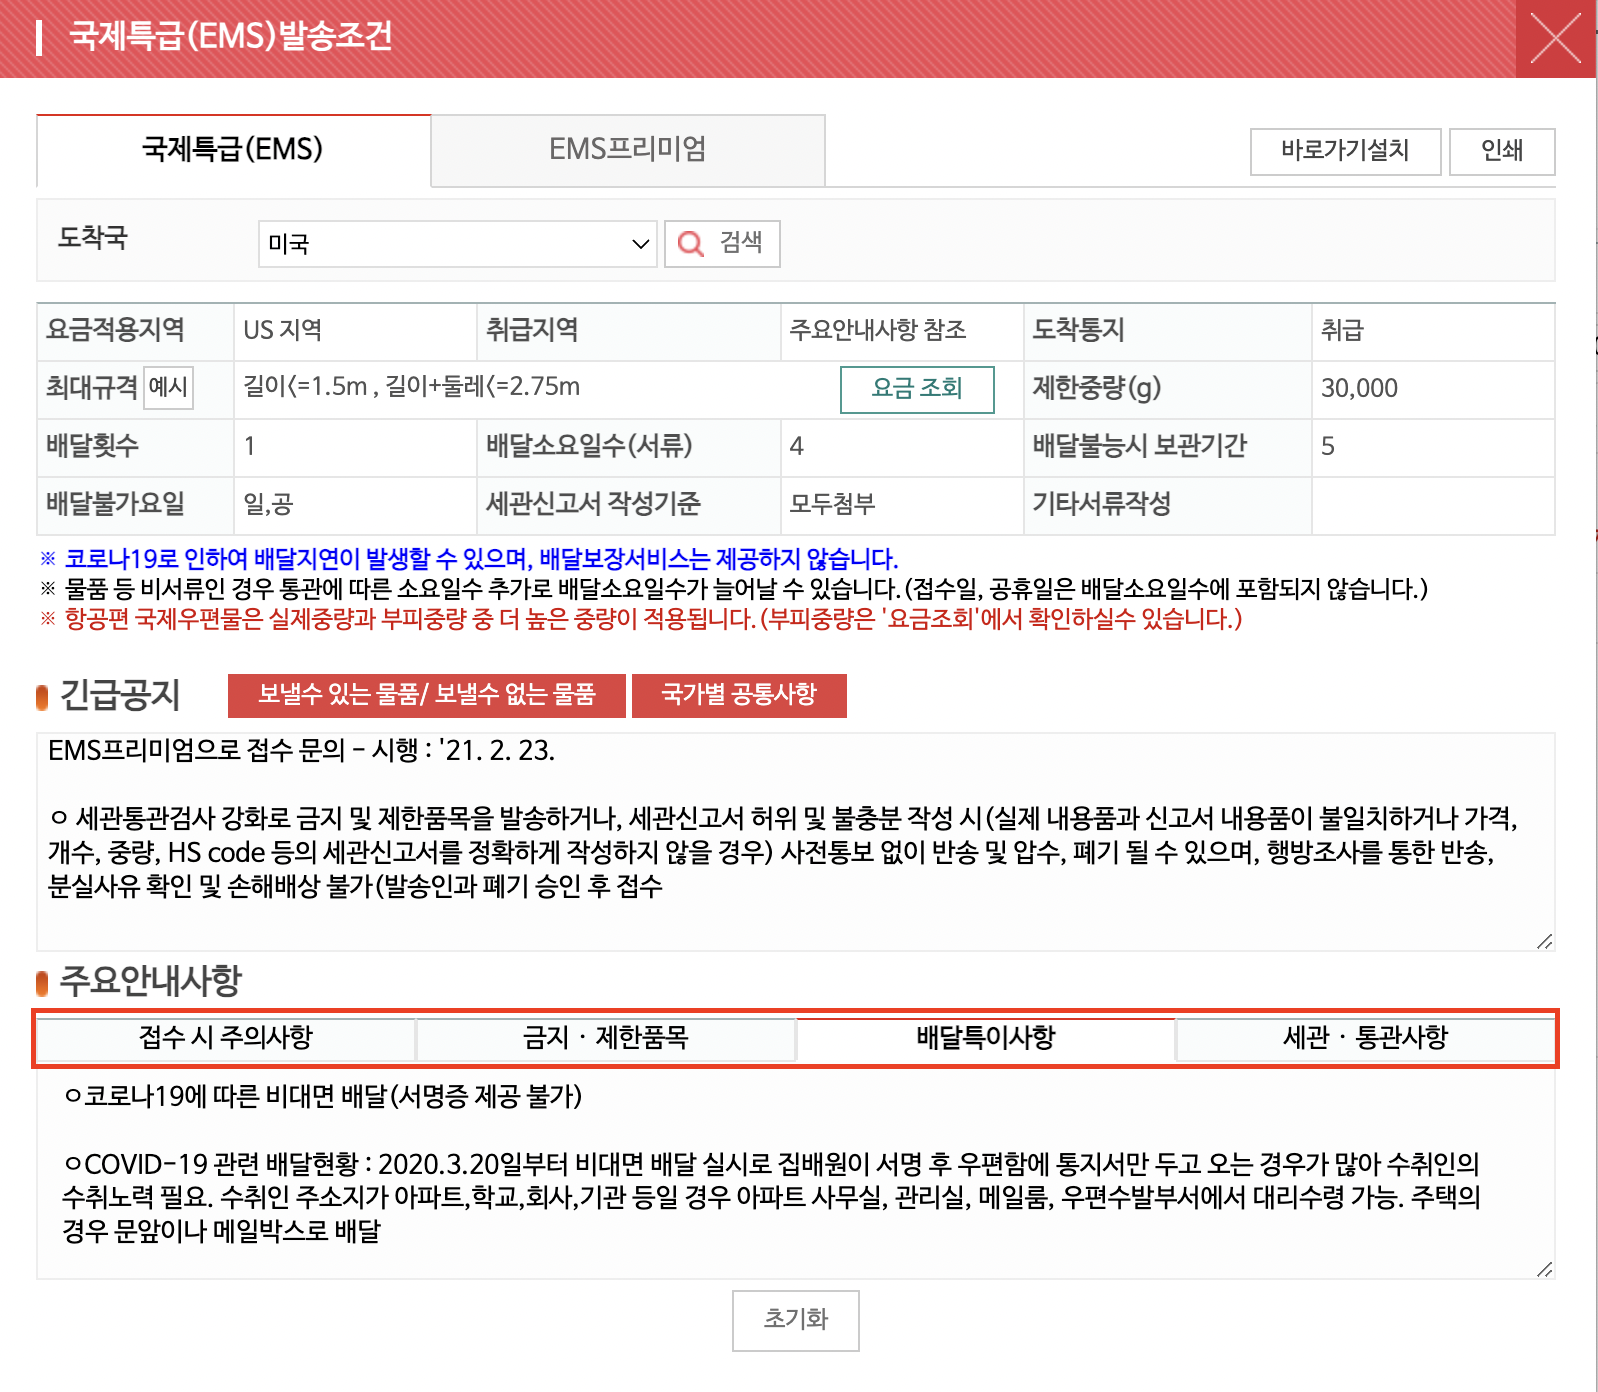Open 보낼수 있는 물품/ 보낼수 없는 물품

427,695
